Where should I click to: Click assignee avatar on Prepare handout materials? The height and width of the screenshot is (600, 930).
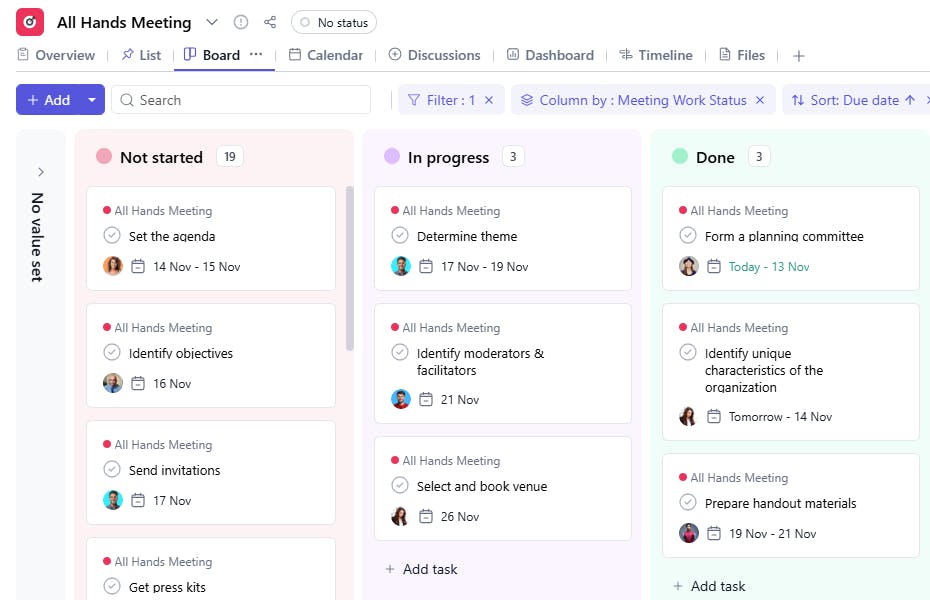689,533
